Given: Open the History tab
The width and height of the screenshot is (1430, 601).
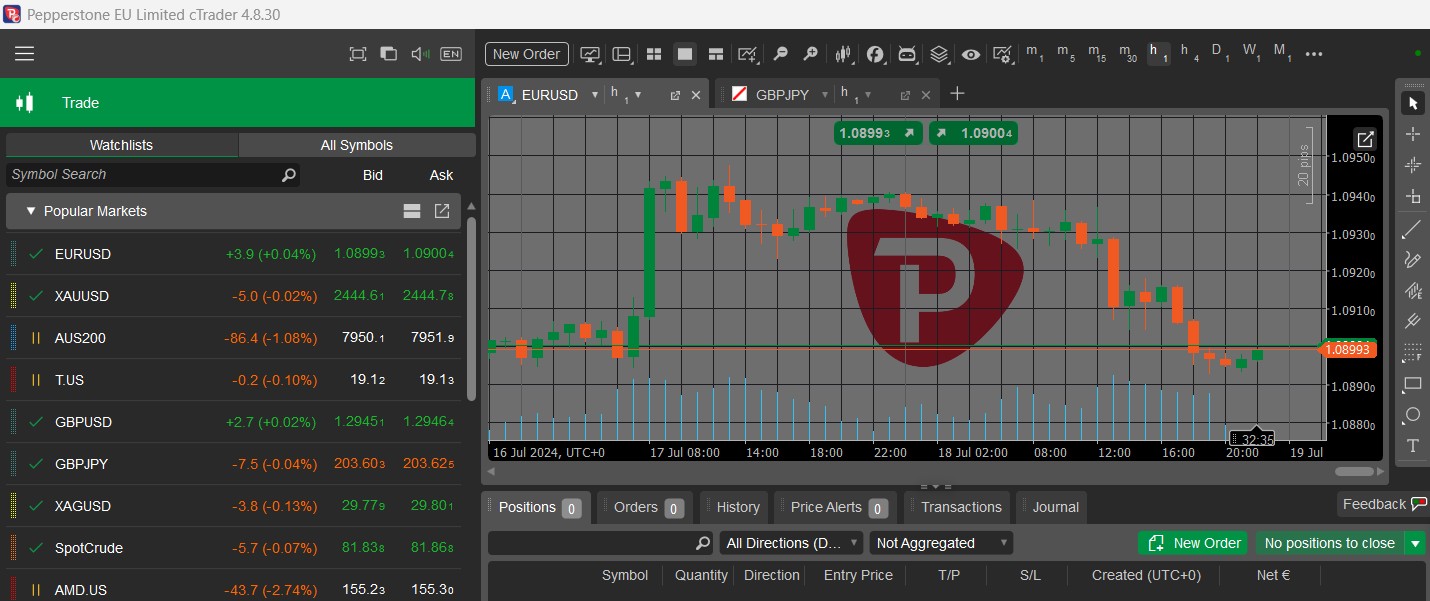Looking at the screenshot, I should click(x=733, y=507).
